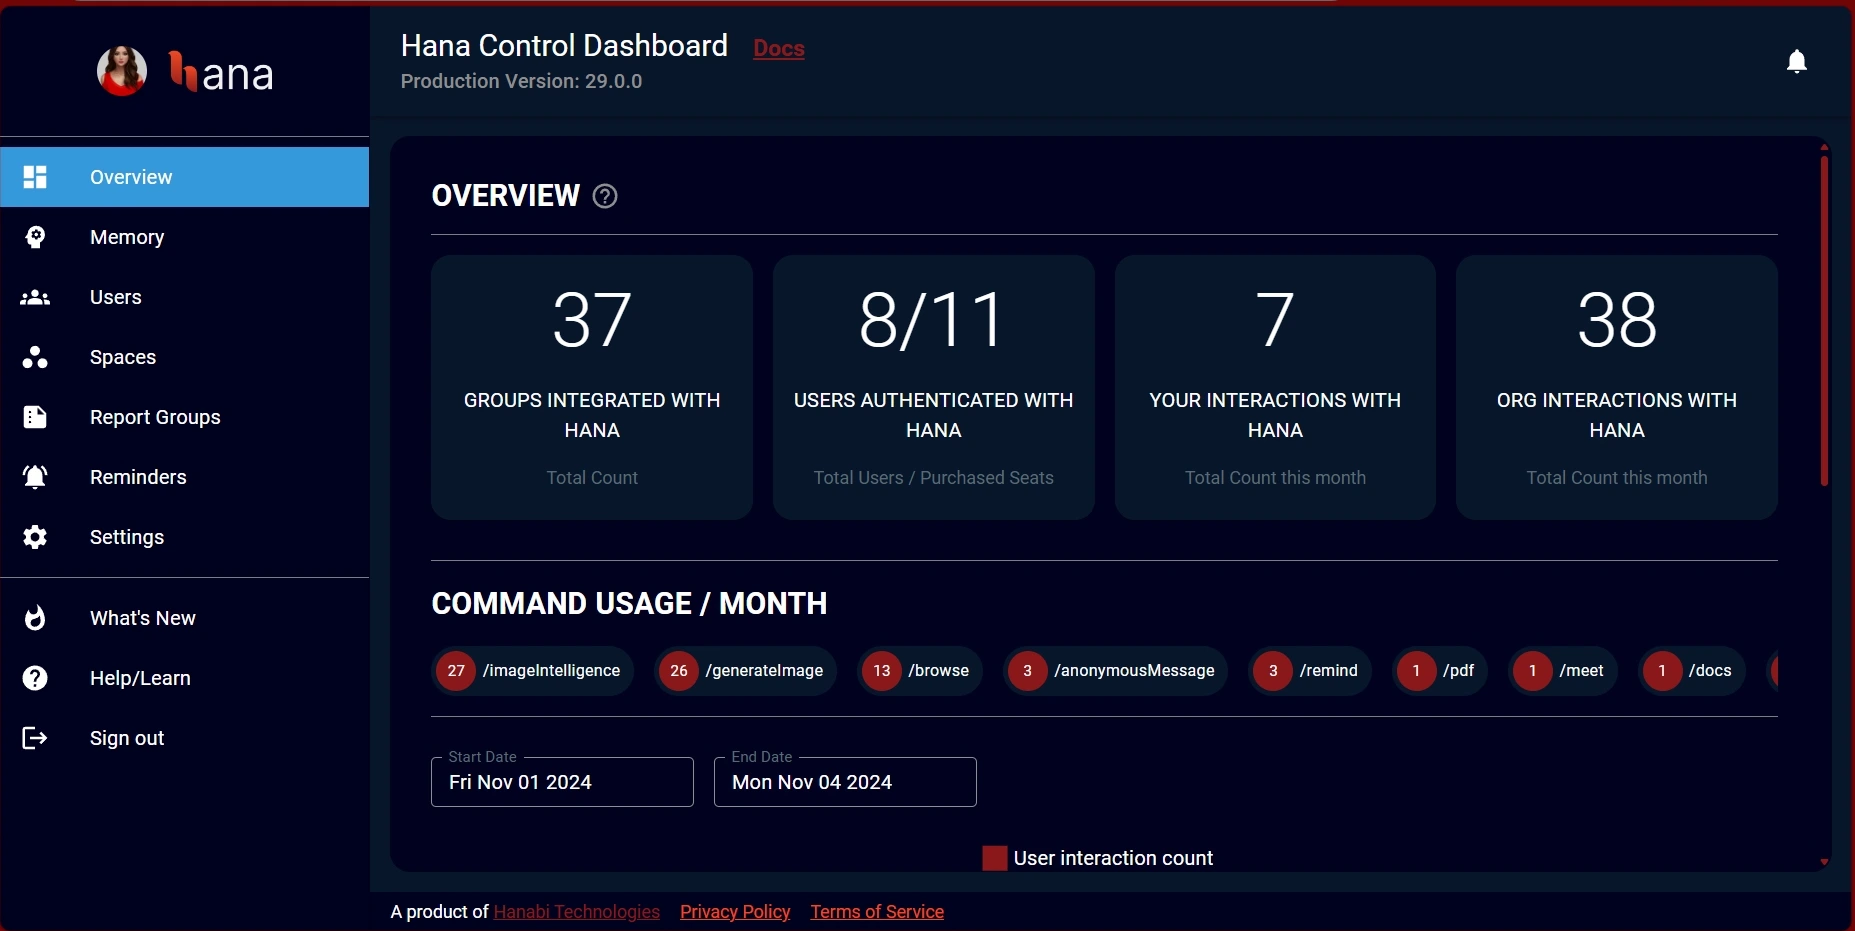Viewport: 1855px width, 931px height.
Task: Click the Hana avatar profile picture
Action: click(122, 71)
